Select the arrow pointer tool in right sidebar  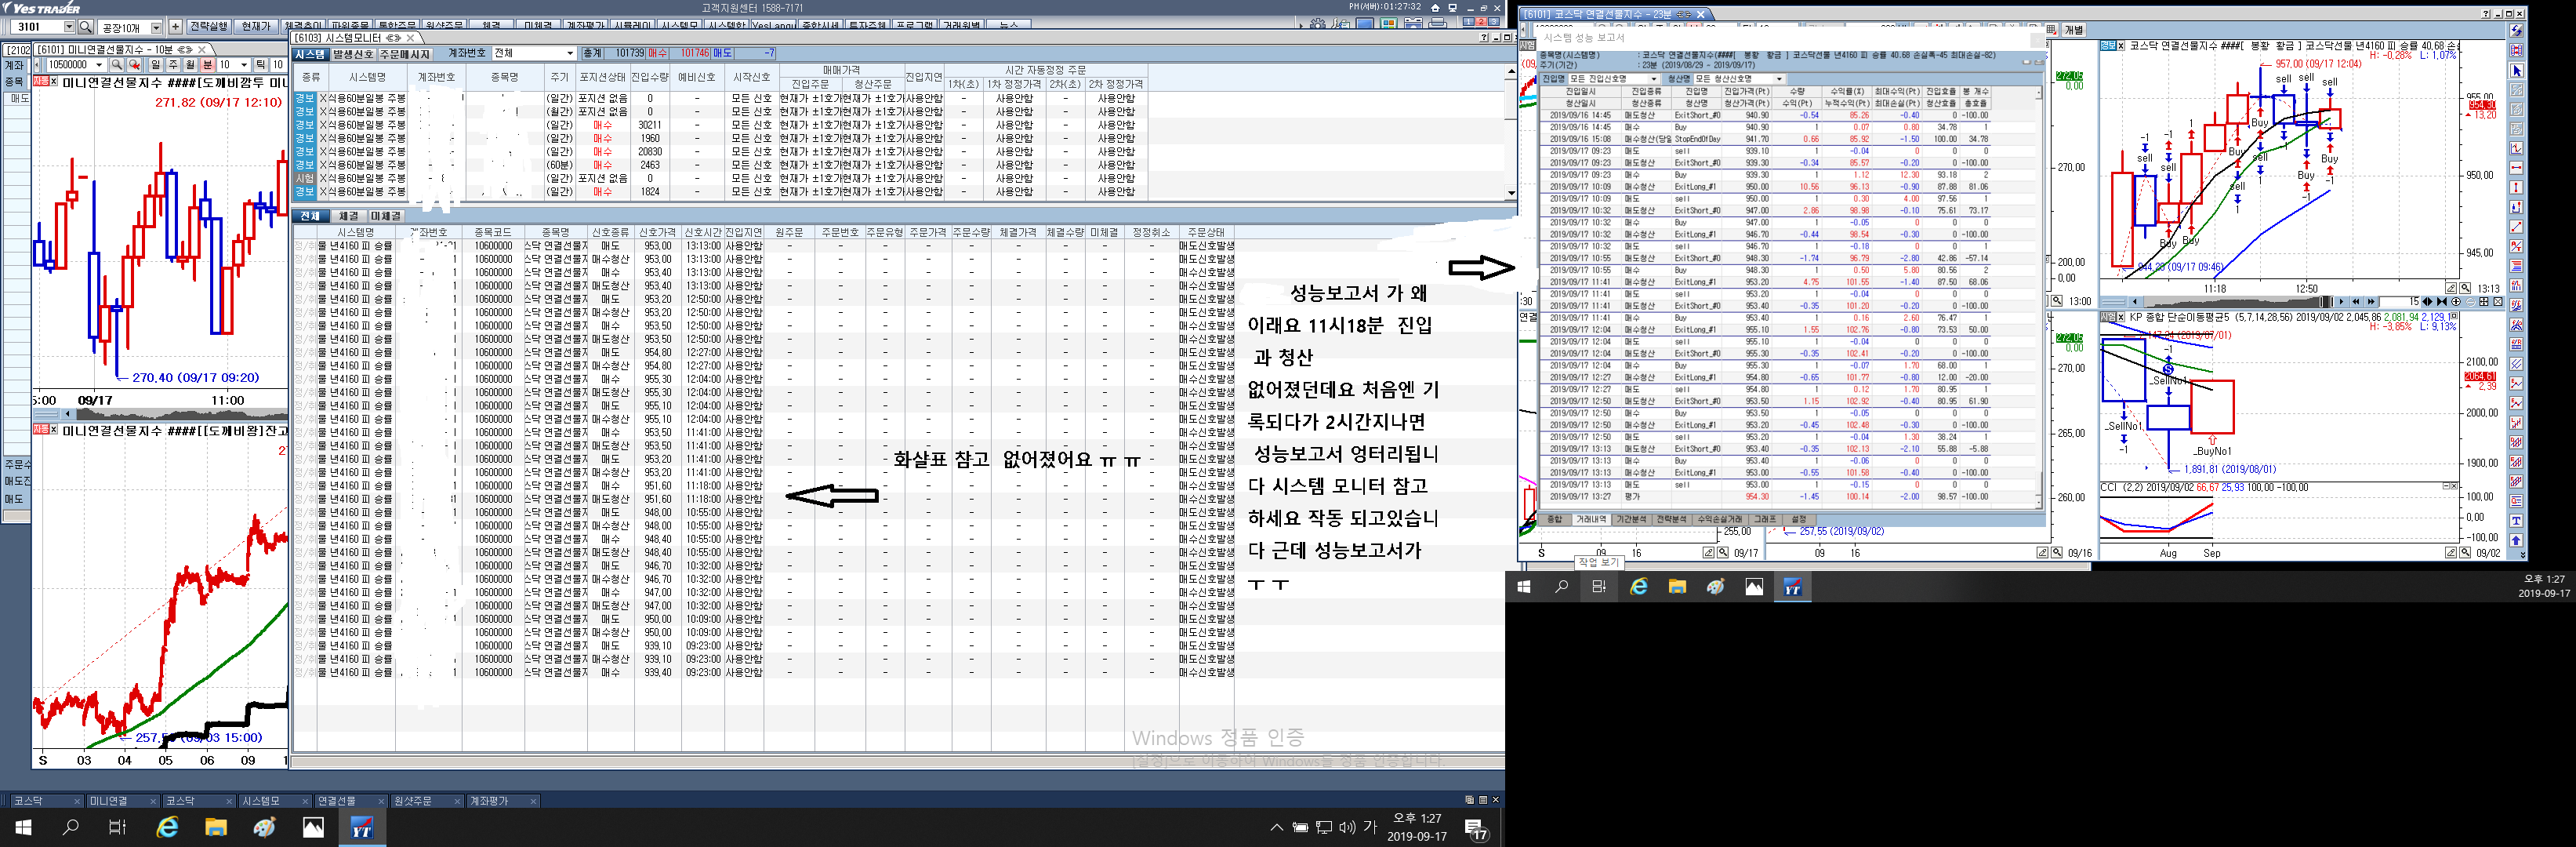[x=2516, y=71]
